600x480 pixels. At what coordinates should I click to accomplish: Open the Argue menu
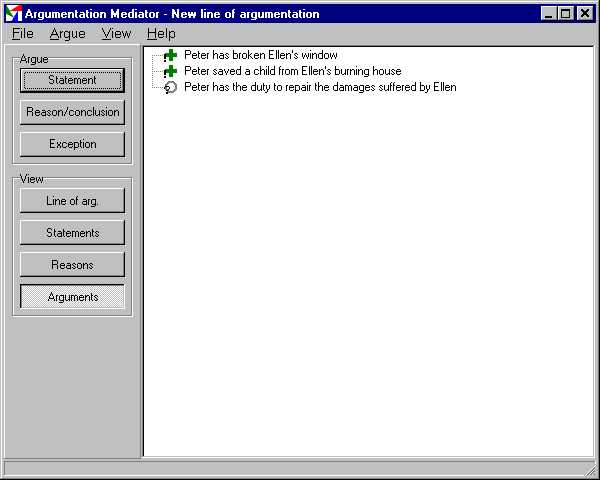pos(67,34)
